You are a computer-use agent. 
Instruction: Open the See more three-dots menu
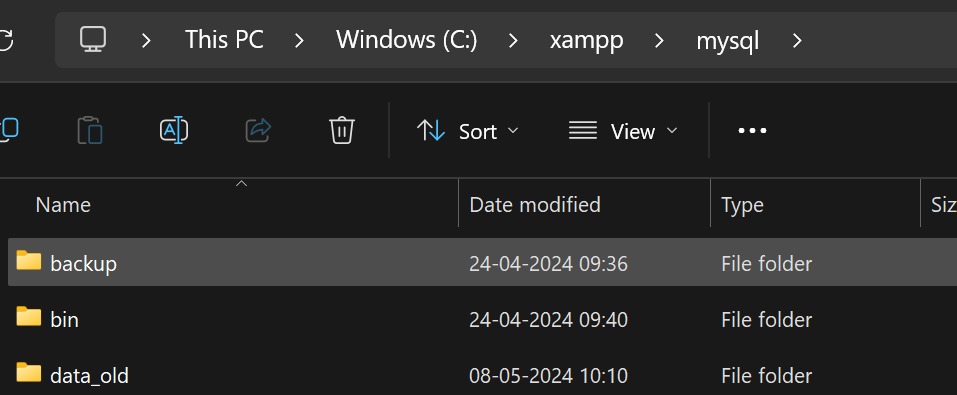click(x=752, y=131)
